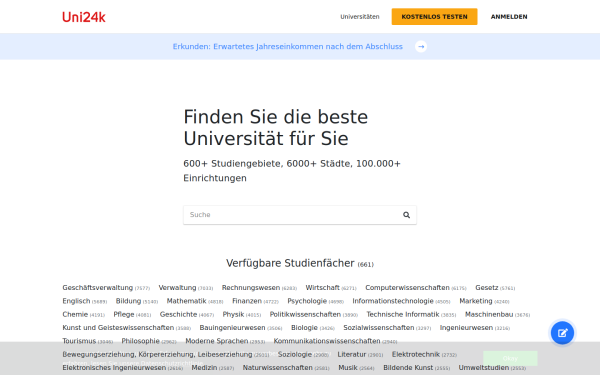The image size is (600, 375).
Task: Select the Philosophie subject
Action: 140,341
